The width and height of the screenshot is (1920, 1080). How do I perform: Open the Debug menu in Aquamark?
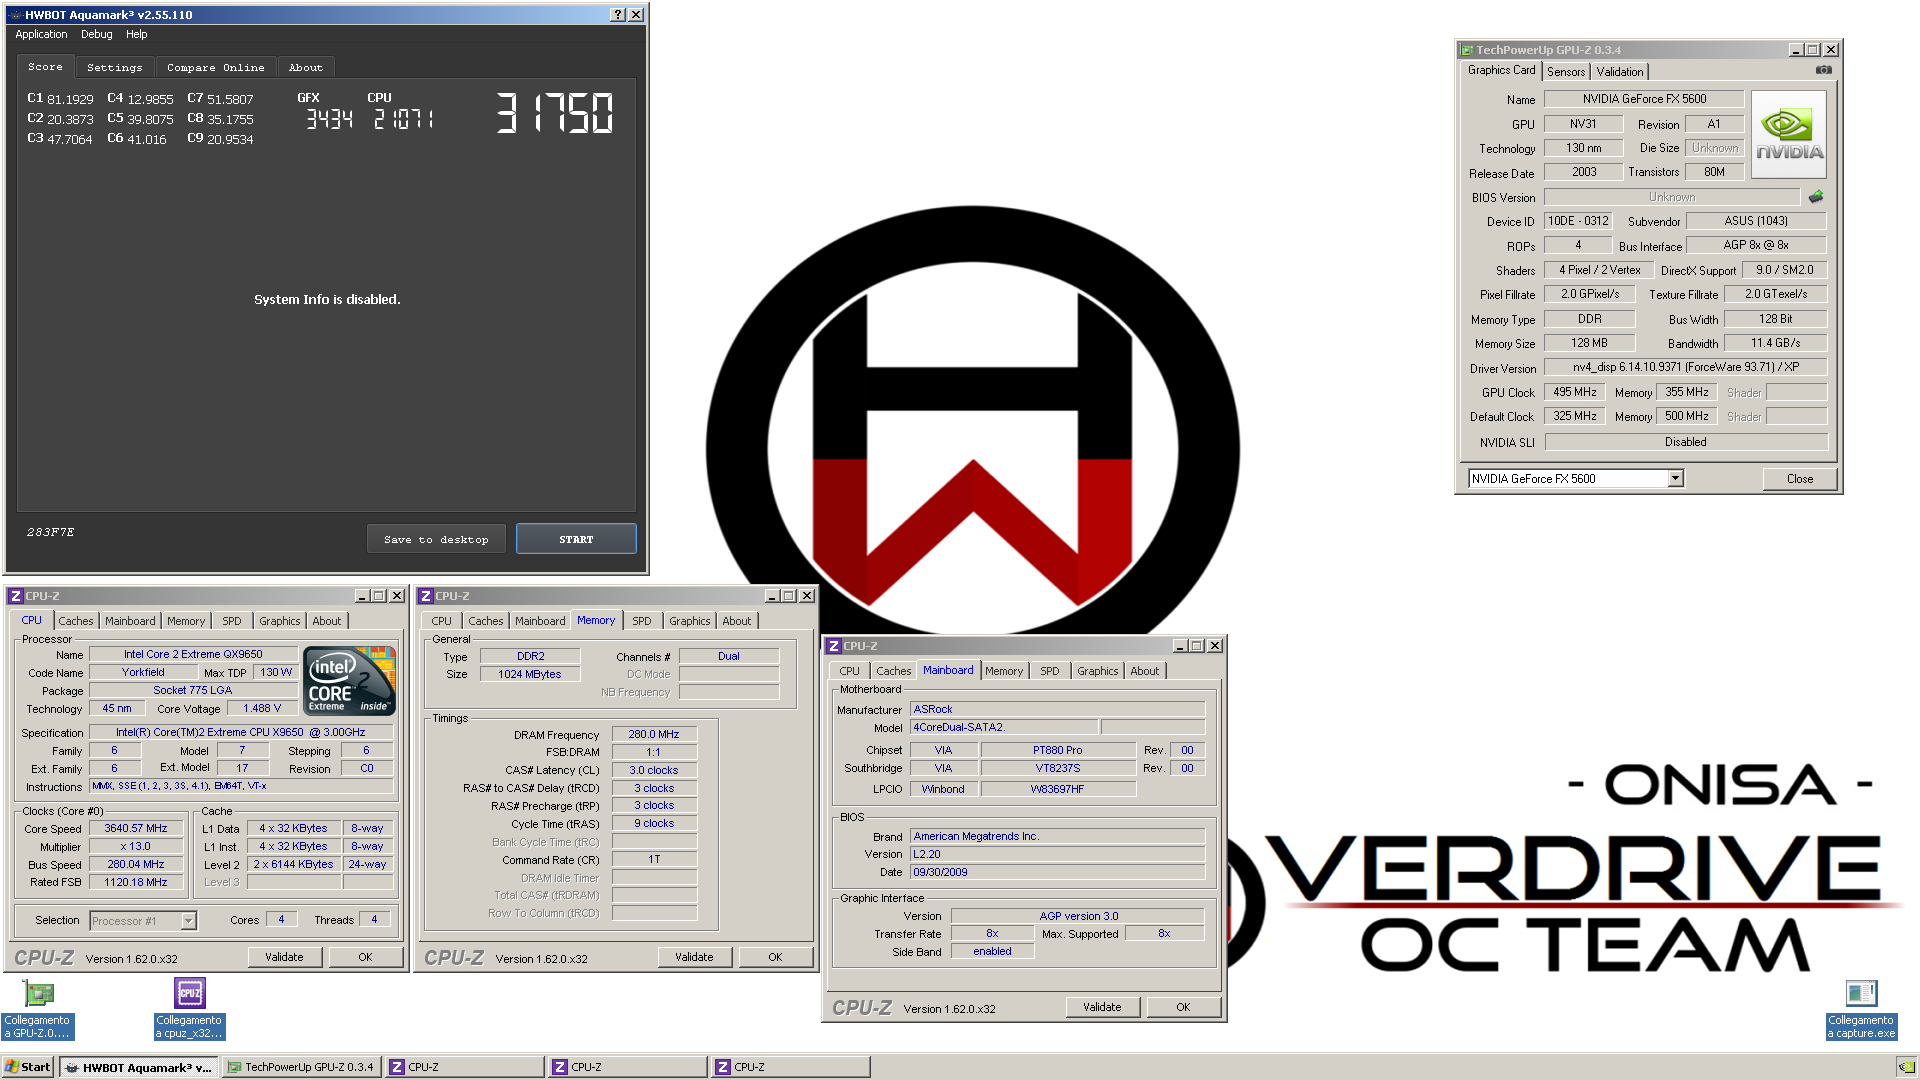click(97, 34)
